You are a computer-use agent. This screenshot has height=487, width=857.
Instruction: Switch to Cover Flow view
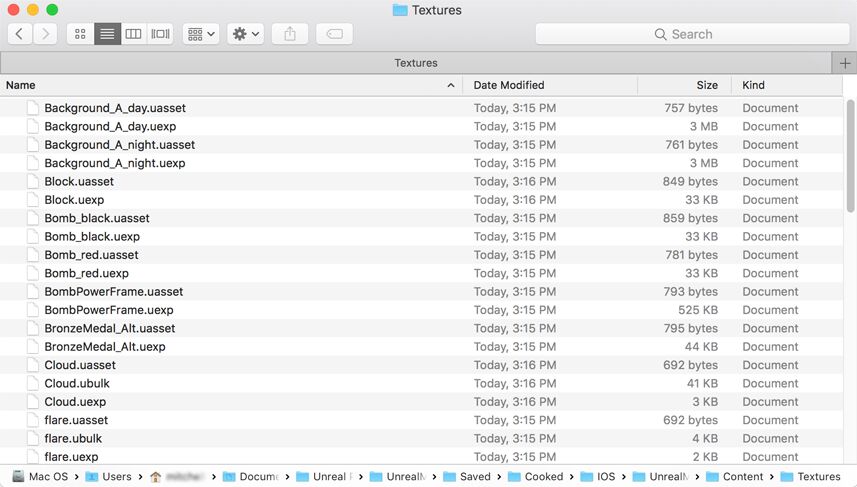point(160,34)
